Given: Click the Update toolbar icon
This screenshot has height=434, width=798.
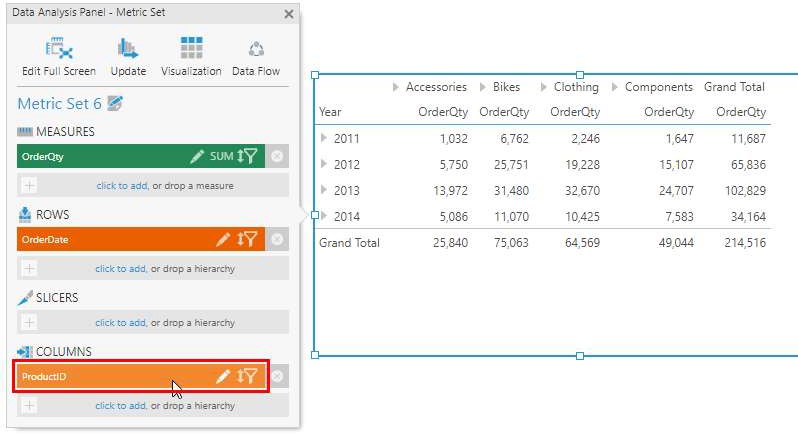Looking at the screenshot, I should (x=128, y=49).
